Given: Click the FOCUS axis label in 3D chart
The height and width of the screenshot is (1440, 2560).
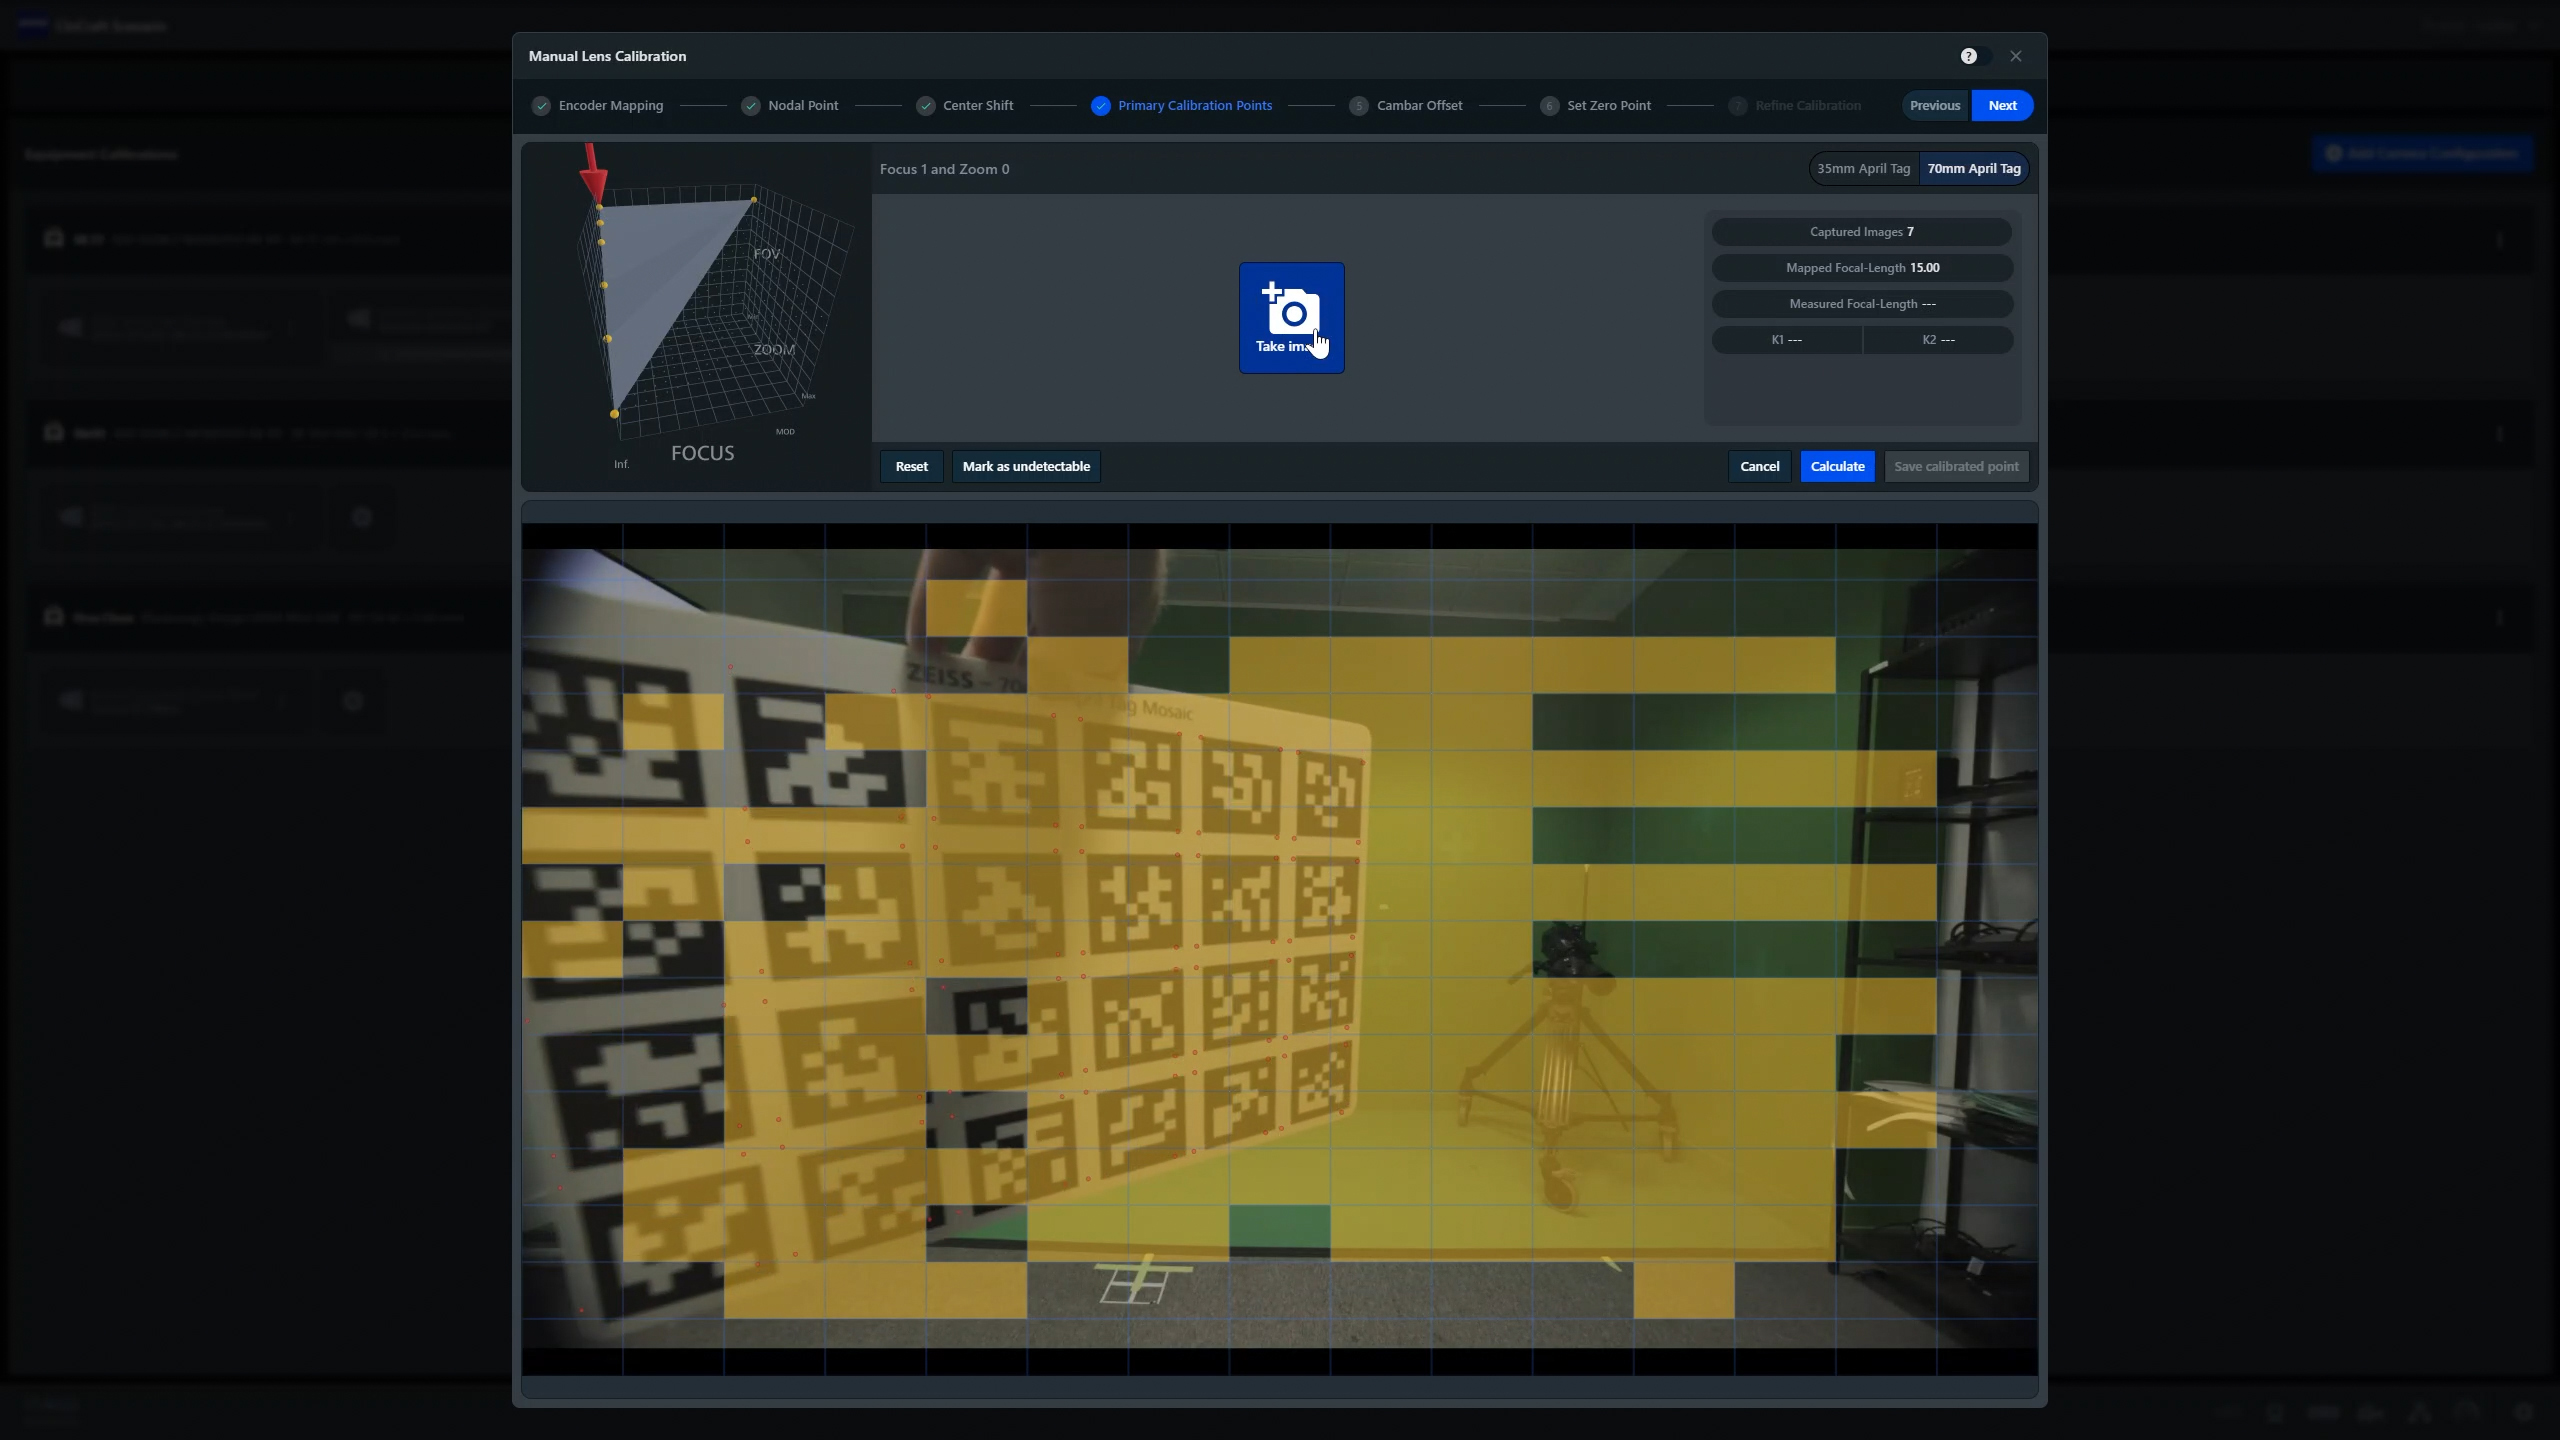Looking at the screenshot, I should pos(702,453).
